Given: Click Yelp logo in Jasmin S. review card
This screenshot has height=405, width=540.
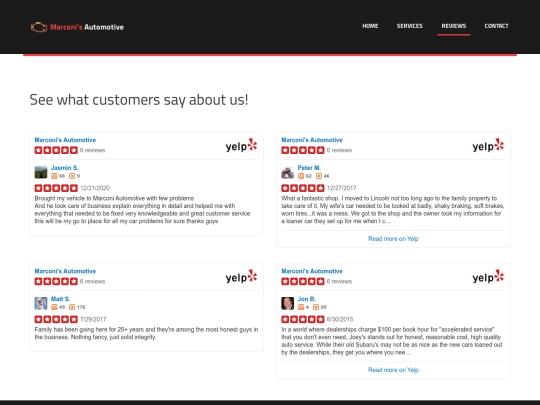Looking at the screenshot, I should coord(241,145).
